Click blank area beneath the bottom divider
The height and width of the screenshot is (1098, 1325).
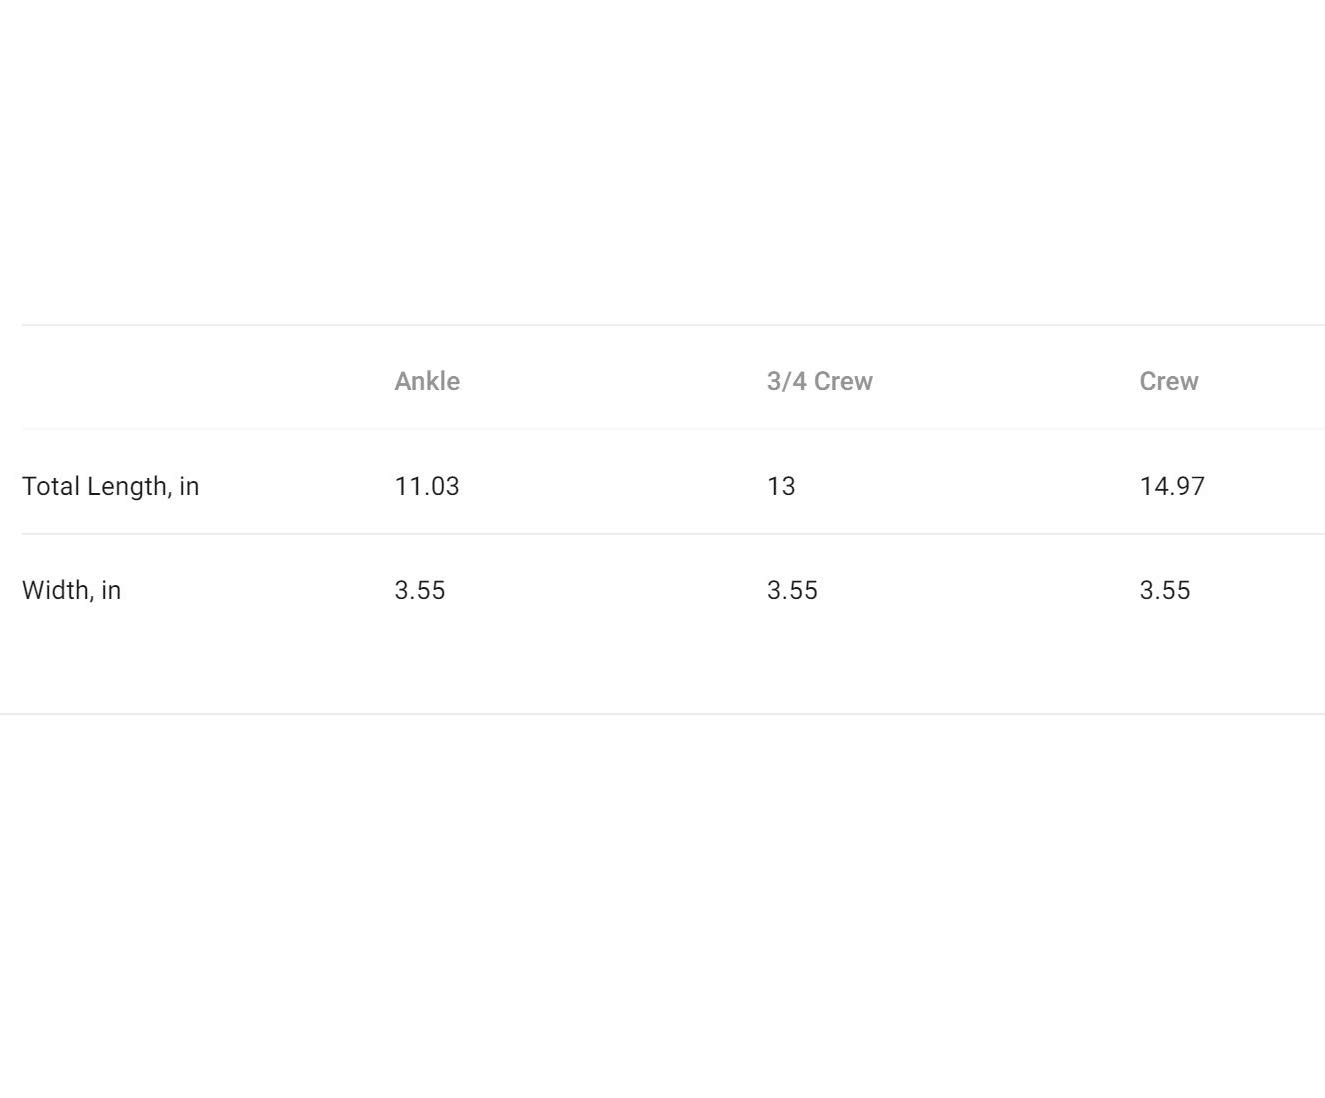662,900
